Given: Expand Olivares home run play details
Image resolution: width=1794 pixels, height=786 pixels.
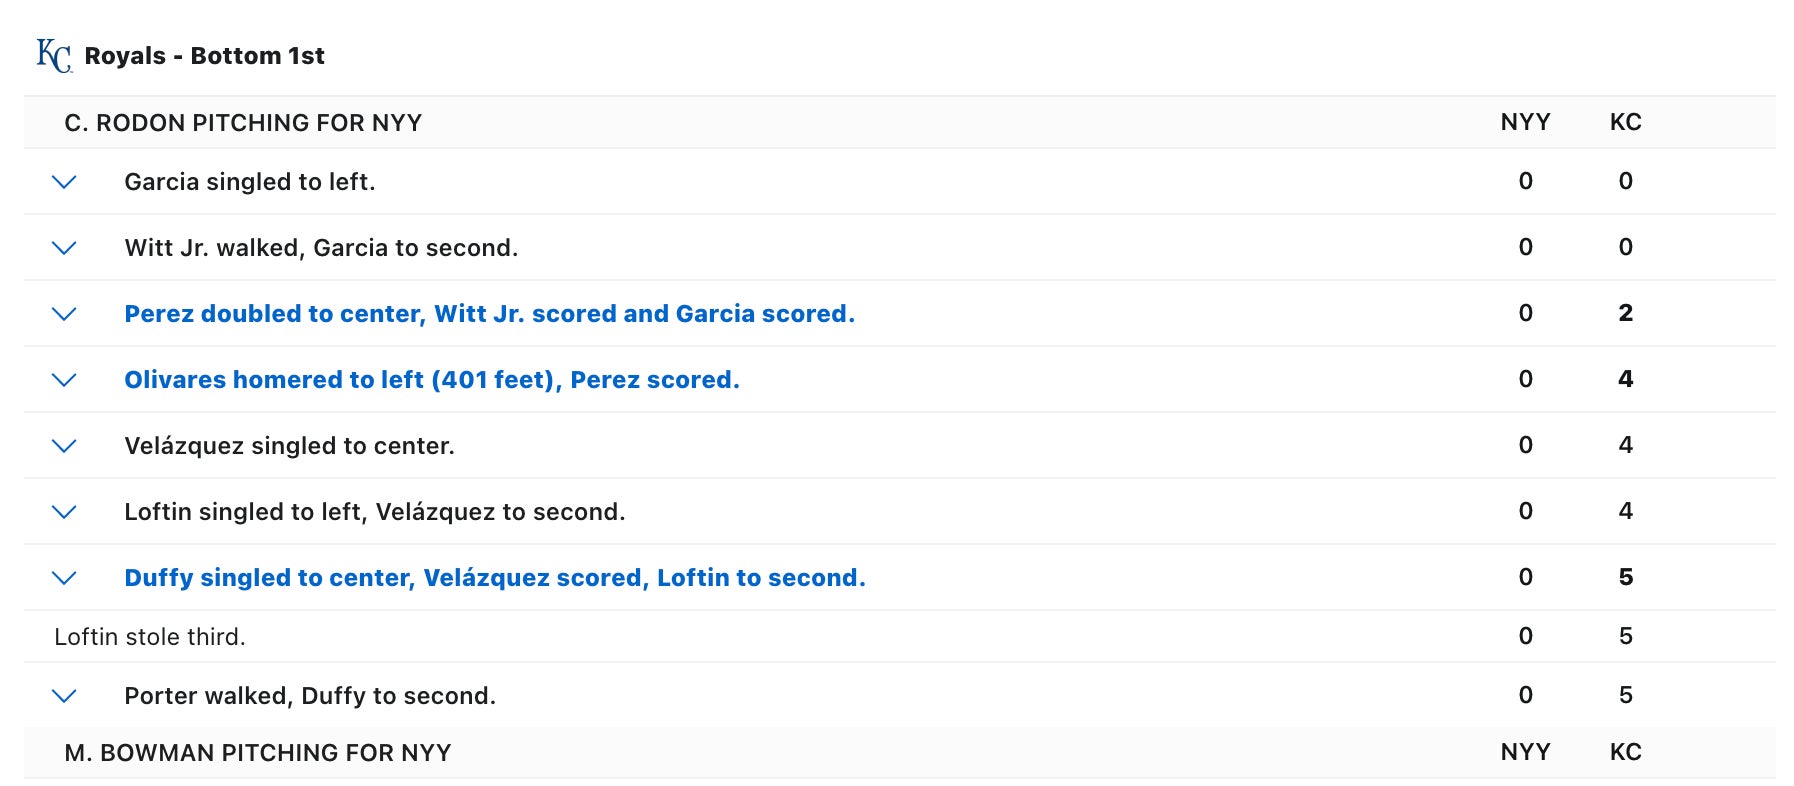Looking at the screenshot, I should click(x=64, y=380).
